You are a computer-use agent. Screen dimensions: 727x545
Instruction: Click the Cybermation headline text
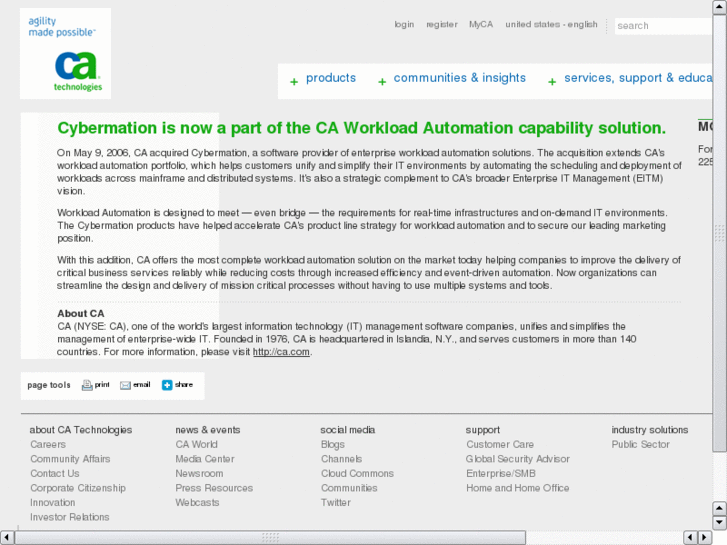pyautogui.click(x=362, y=128)
